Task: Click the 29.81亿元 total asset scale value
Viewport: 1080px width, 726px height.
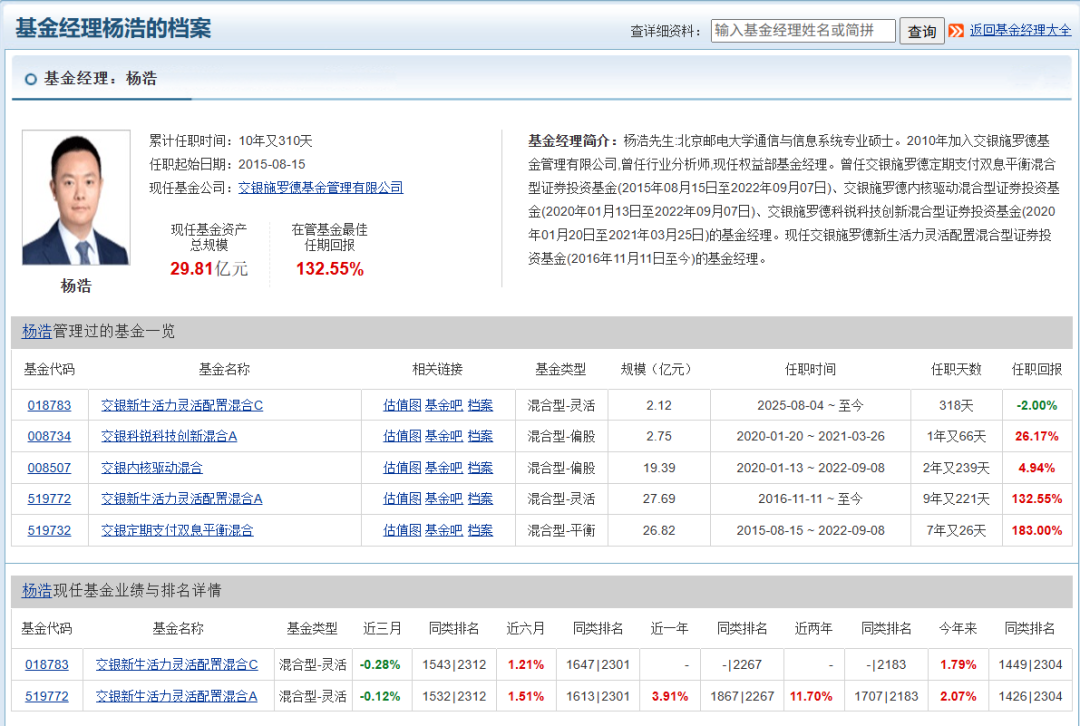Action: tap(209, 269)
